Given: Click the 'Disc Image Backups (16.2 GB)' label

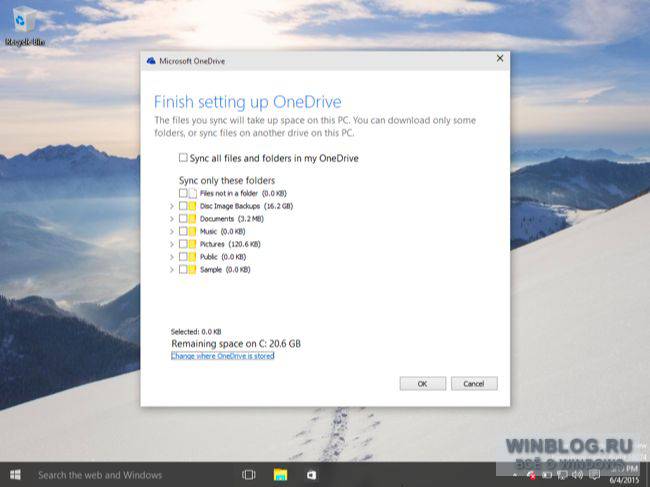Looking at the screenshot, I should [246, 206].
